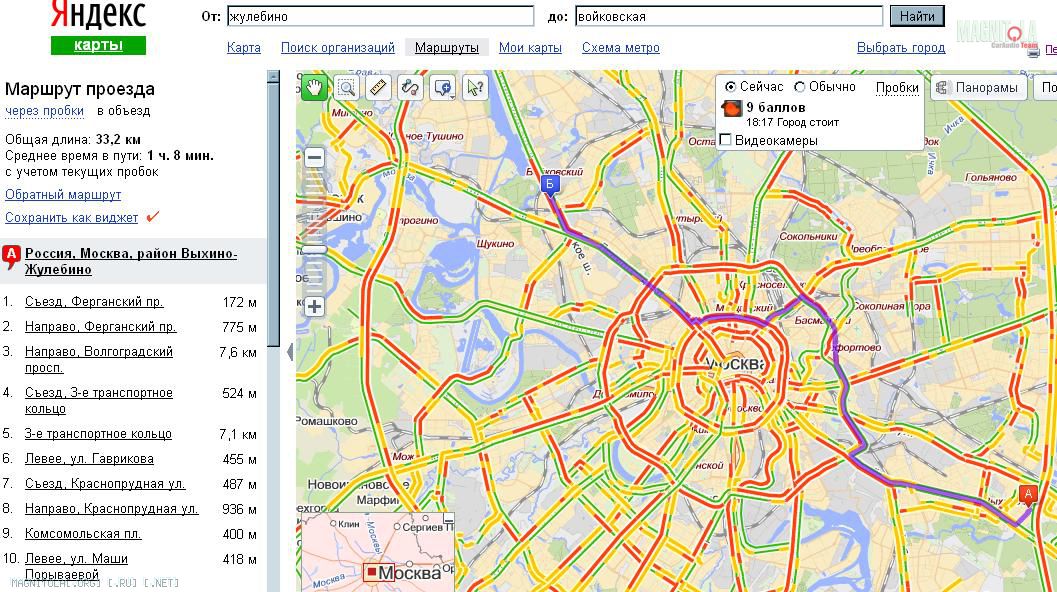The width and height of the screenshot is (1057, 592).
Task: Click the 9 баллов traffic score text
Action: 776,108
